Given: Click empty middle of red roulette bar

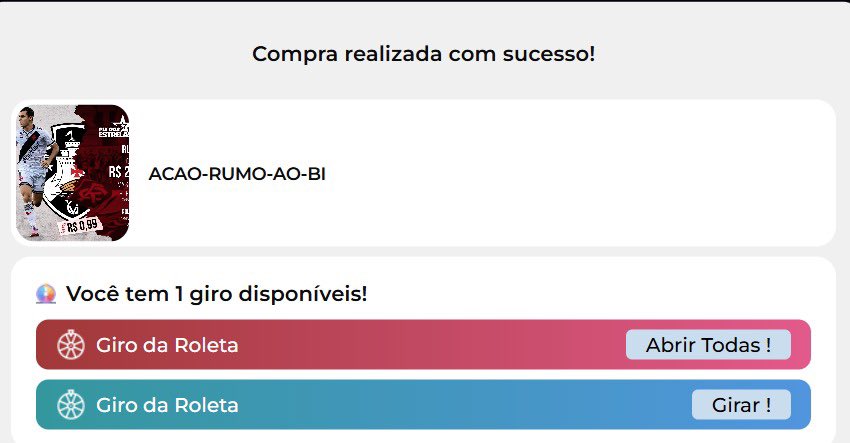Looking at the screenshot, I should [430, 346].
